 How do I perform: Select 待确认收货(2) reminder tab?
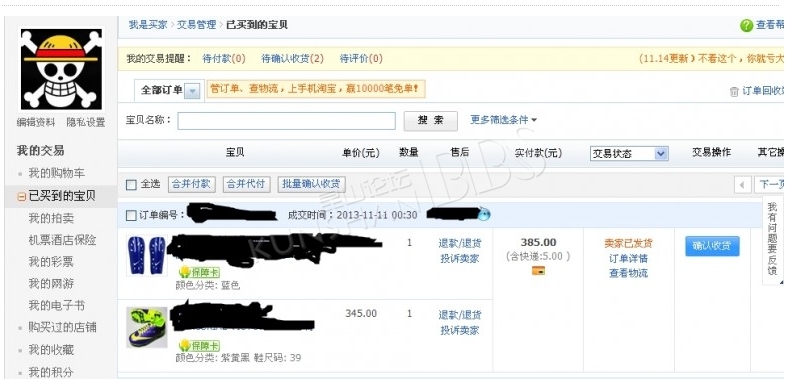[293, 59]
